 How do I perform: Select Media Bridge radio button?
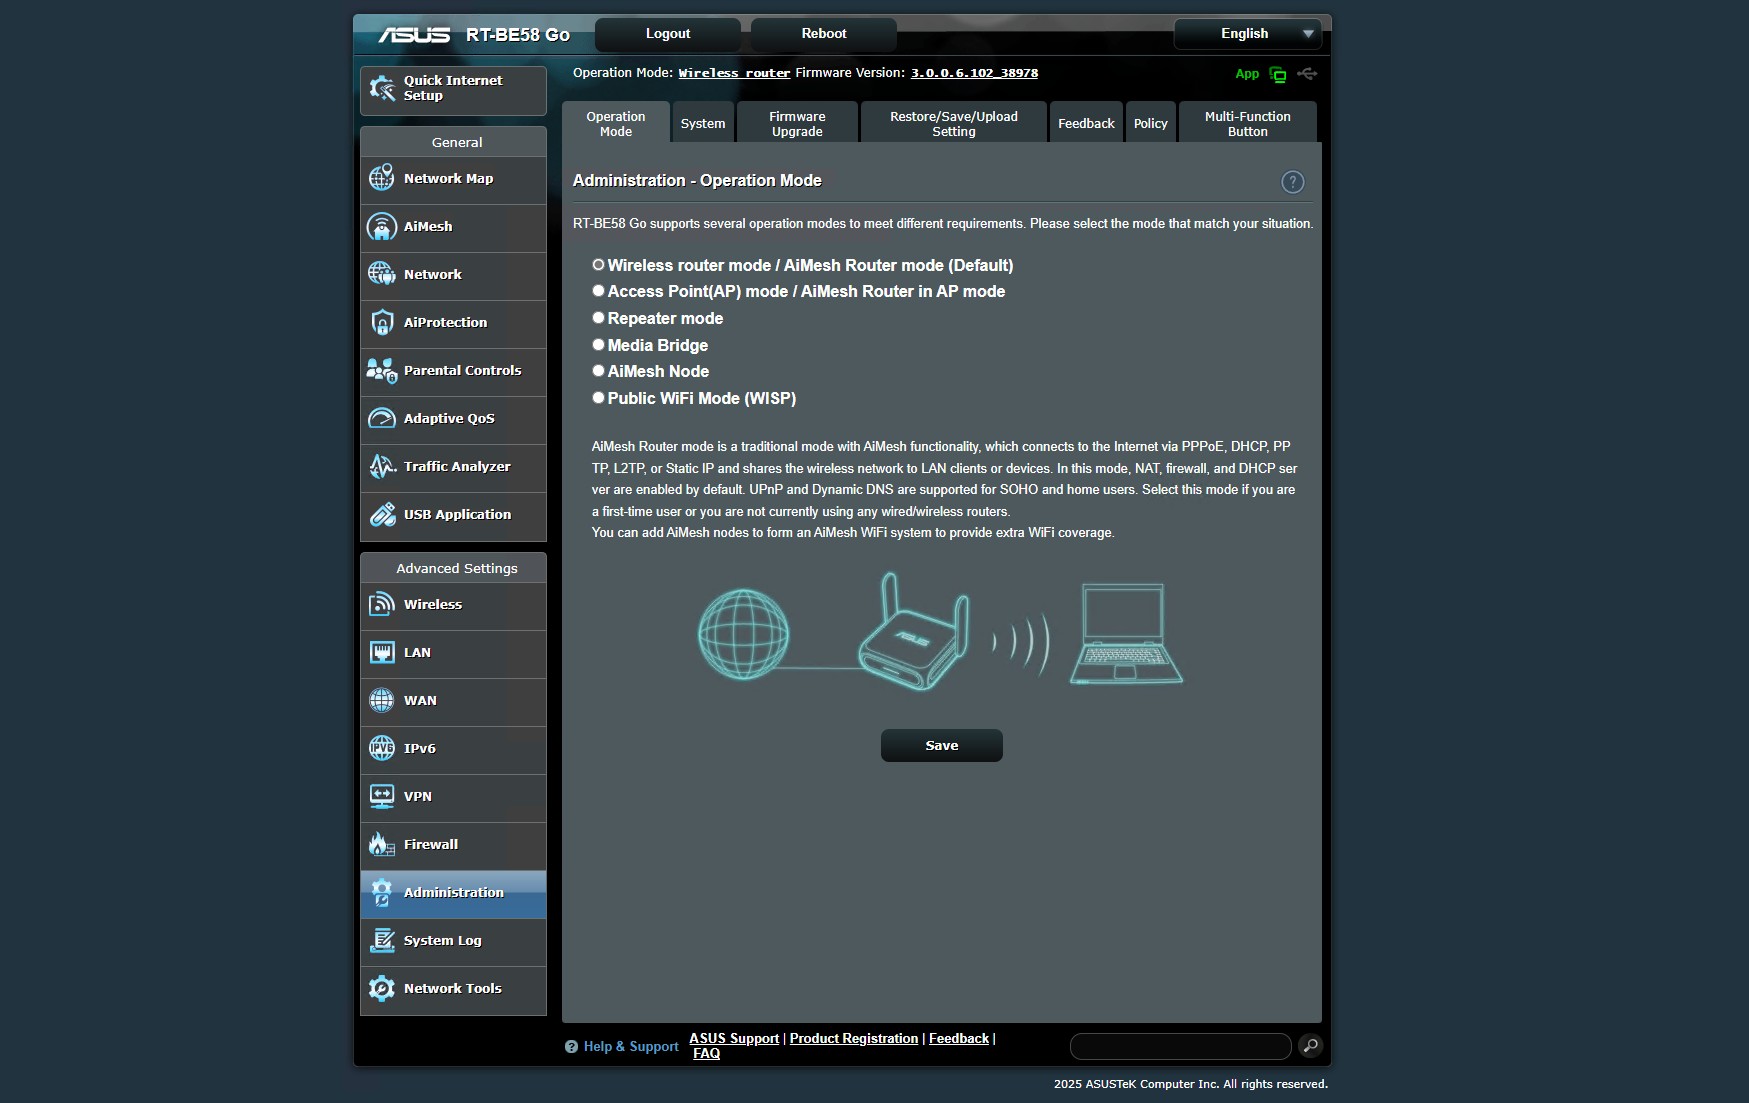[598, 344]
